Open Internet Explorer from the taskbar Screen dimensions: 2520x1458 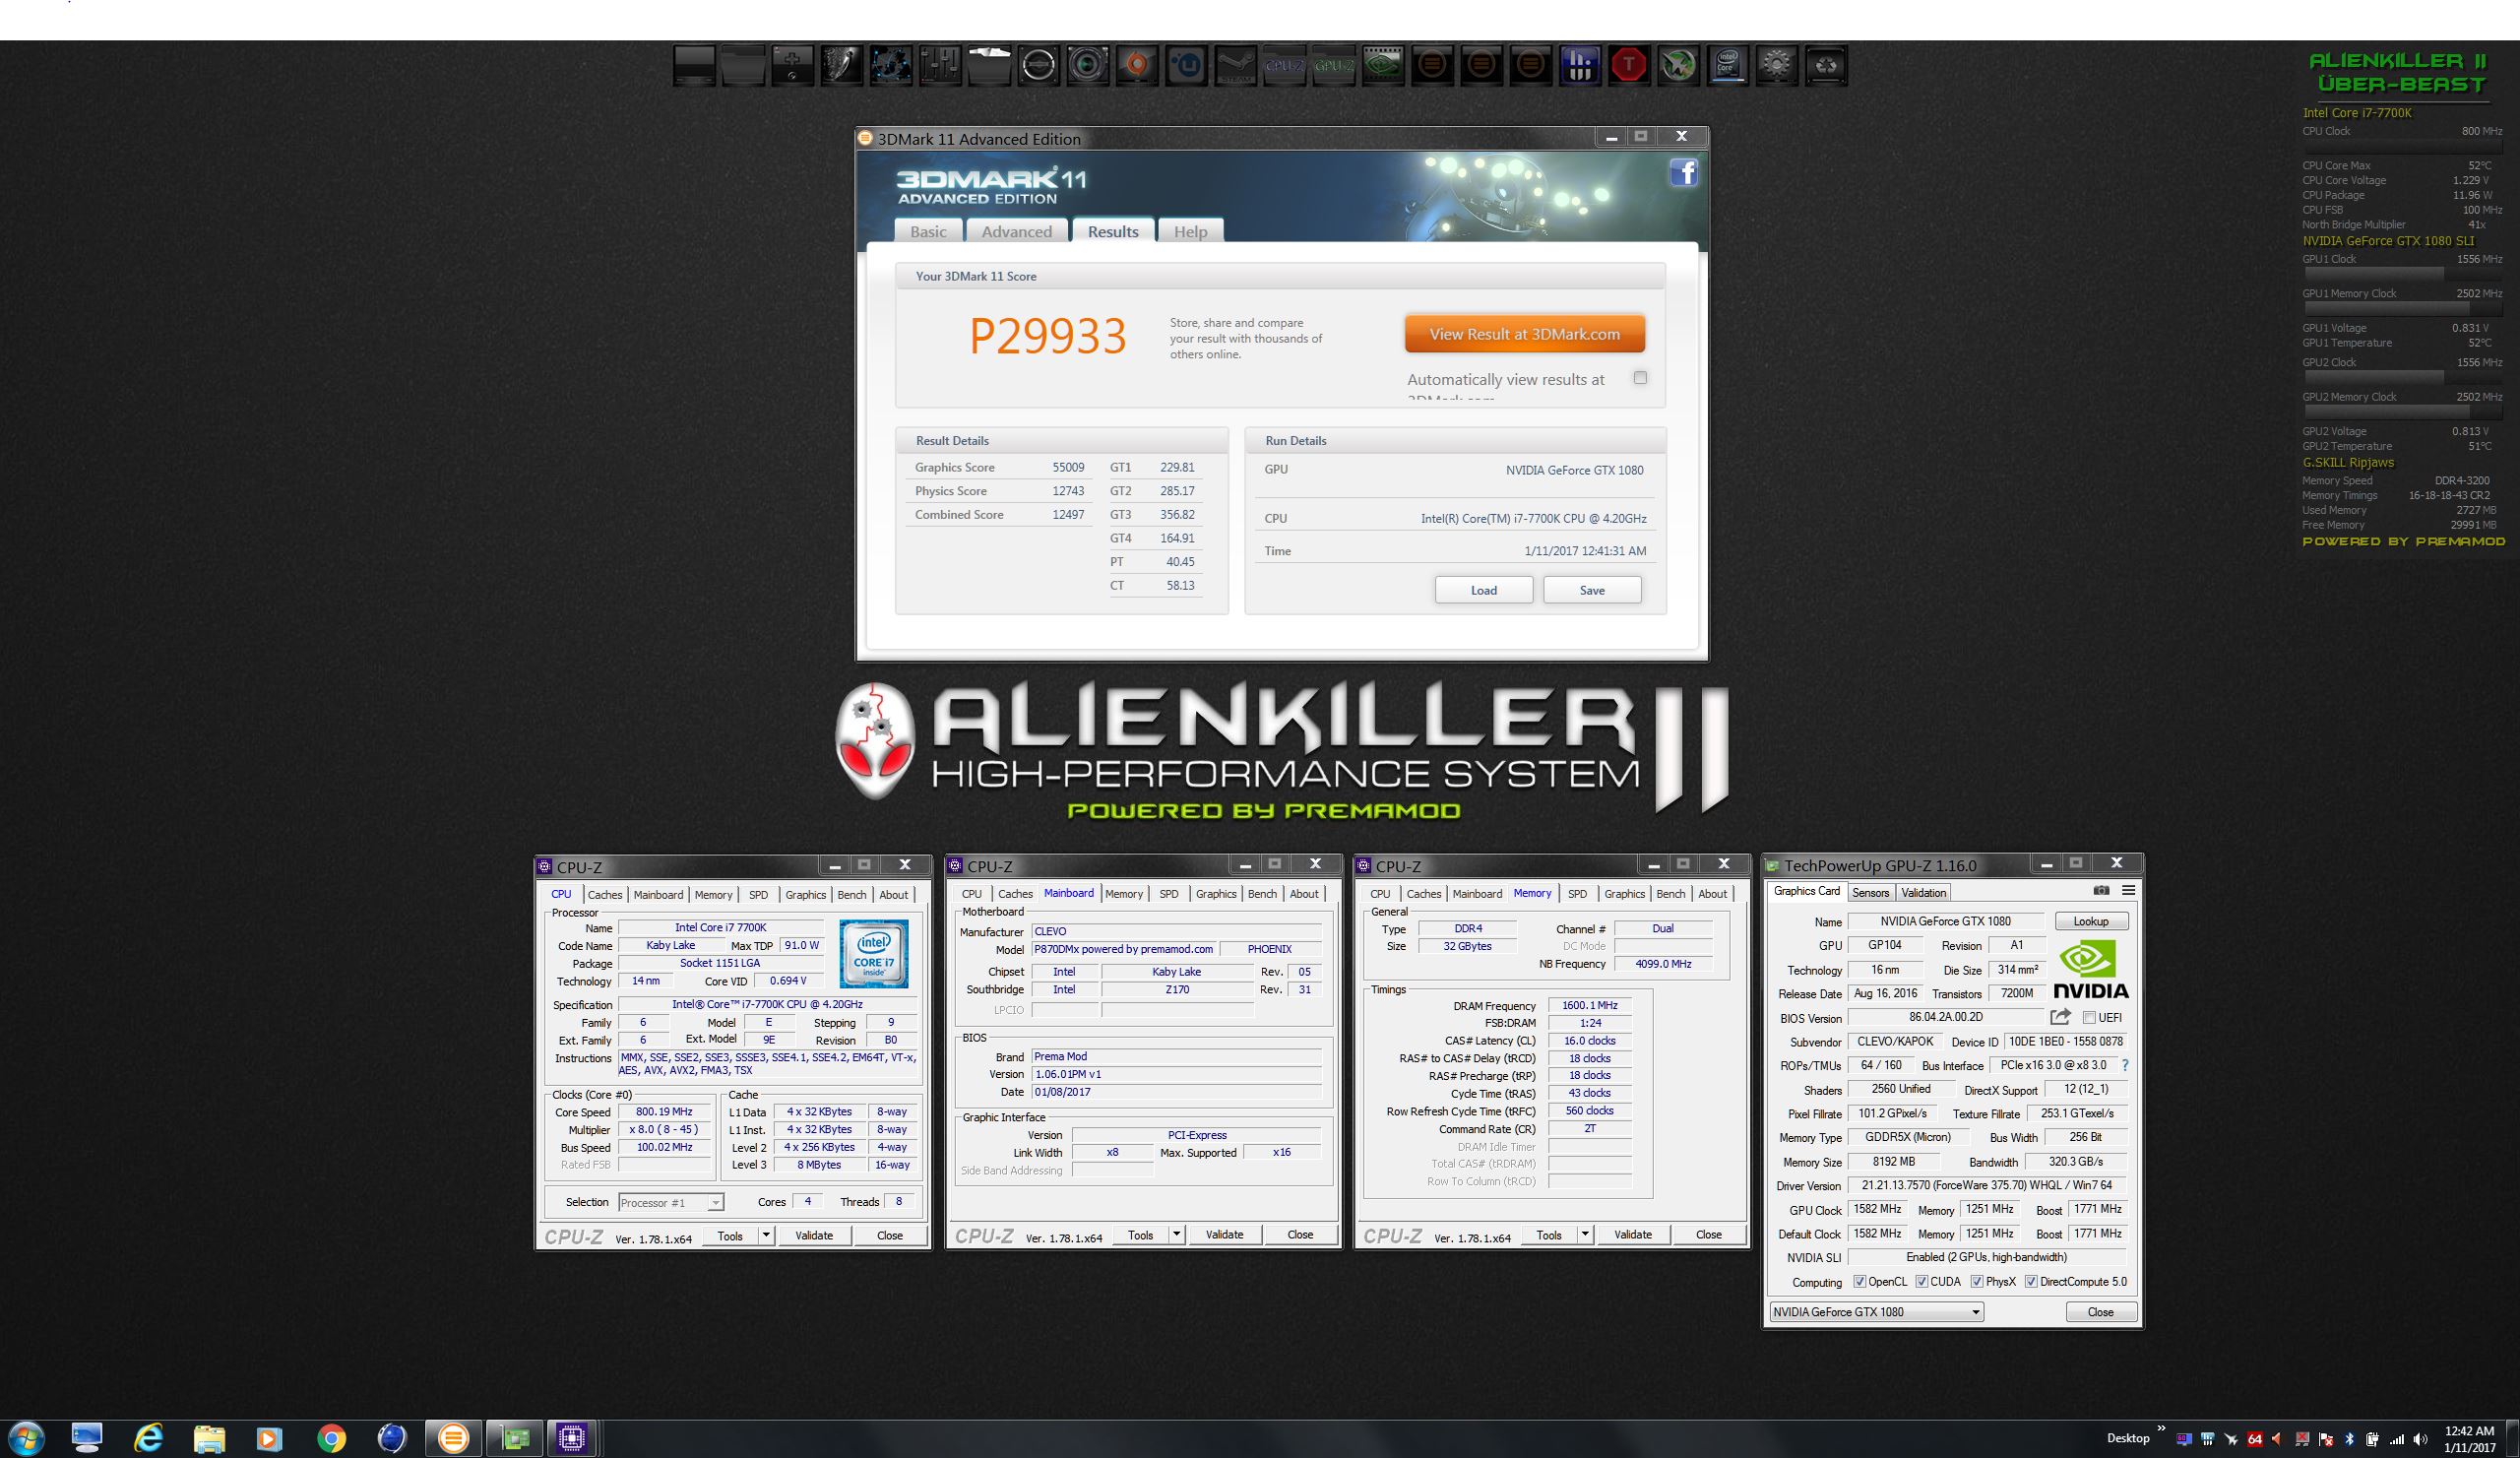[x=148, y=1439]
